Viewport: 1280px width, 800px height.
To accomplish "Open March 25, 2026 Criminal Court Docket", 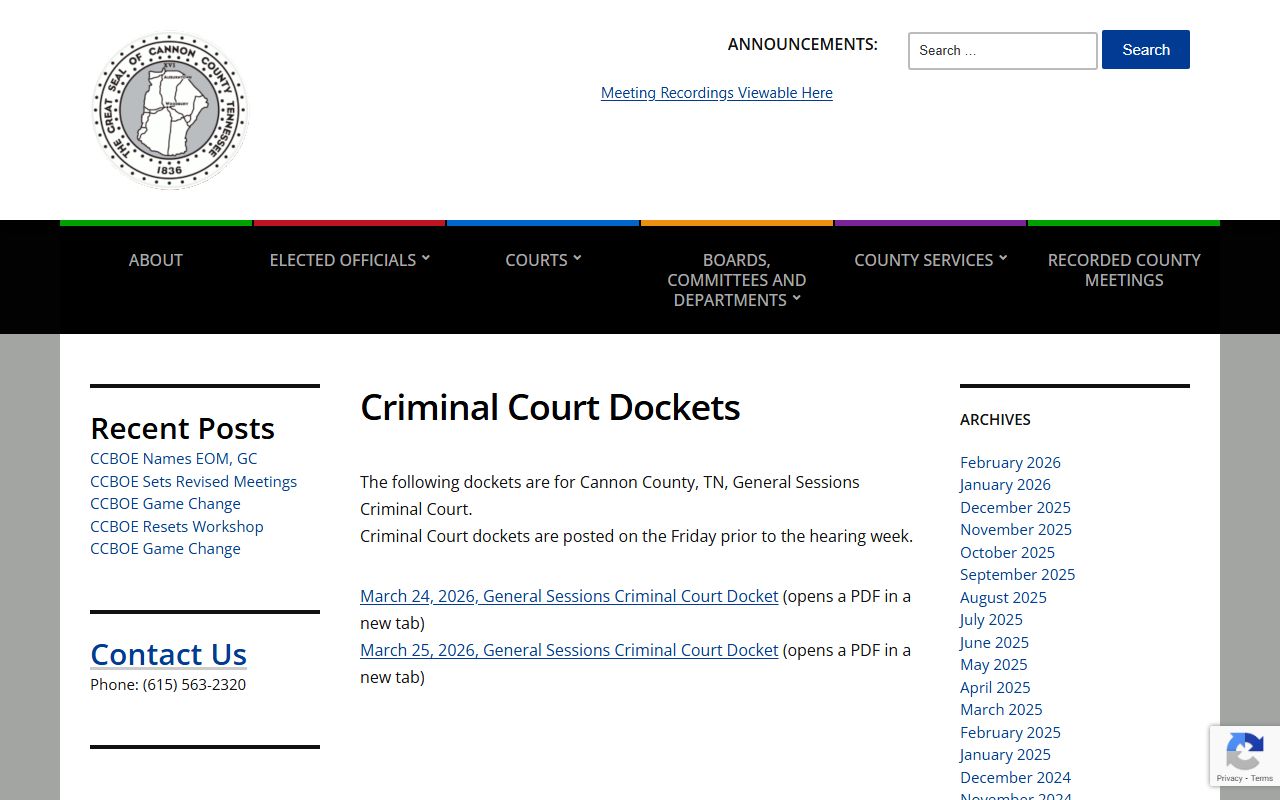I will point(569,650).
